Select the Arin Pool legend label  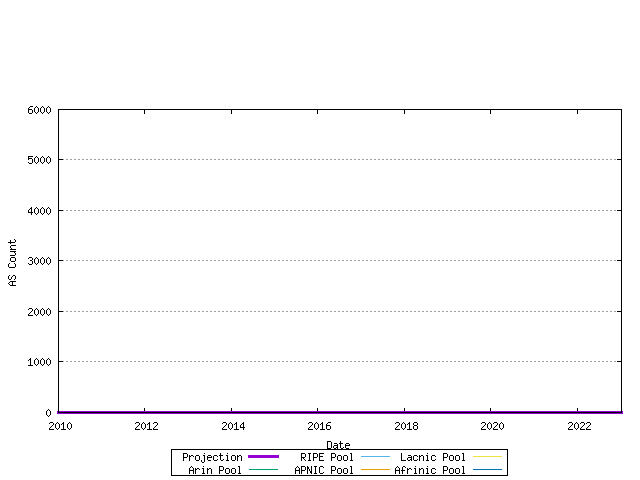(215, 470)
